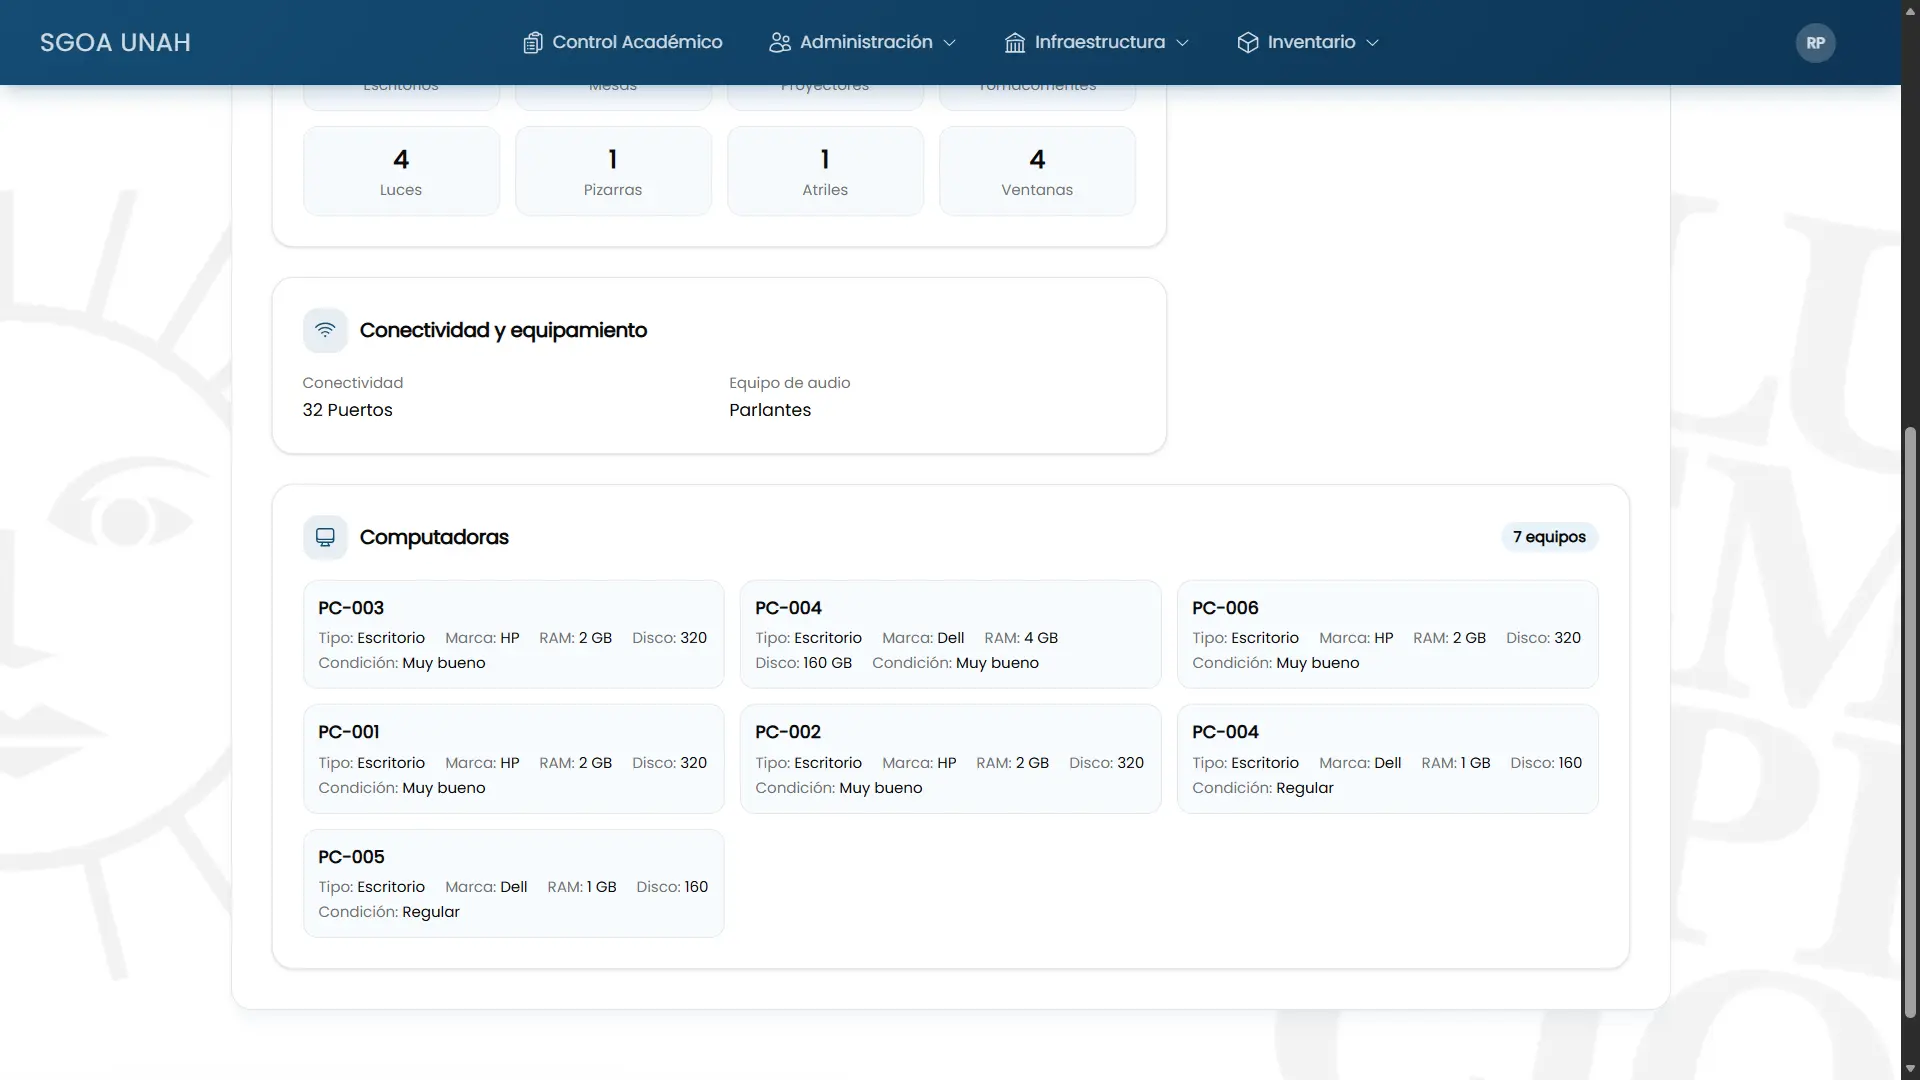This screenshot has width=1920, height=1080.
Task: Click the Pizarras count card
Action: [x=613, y=171]
